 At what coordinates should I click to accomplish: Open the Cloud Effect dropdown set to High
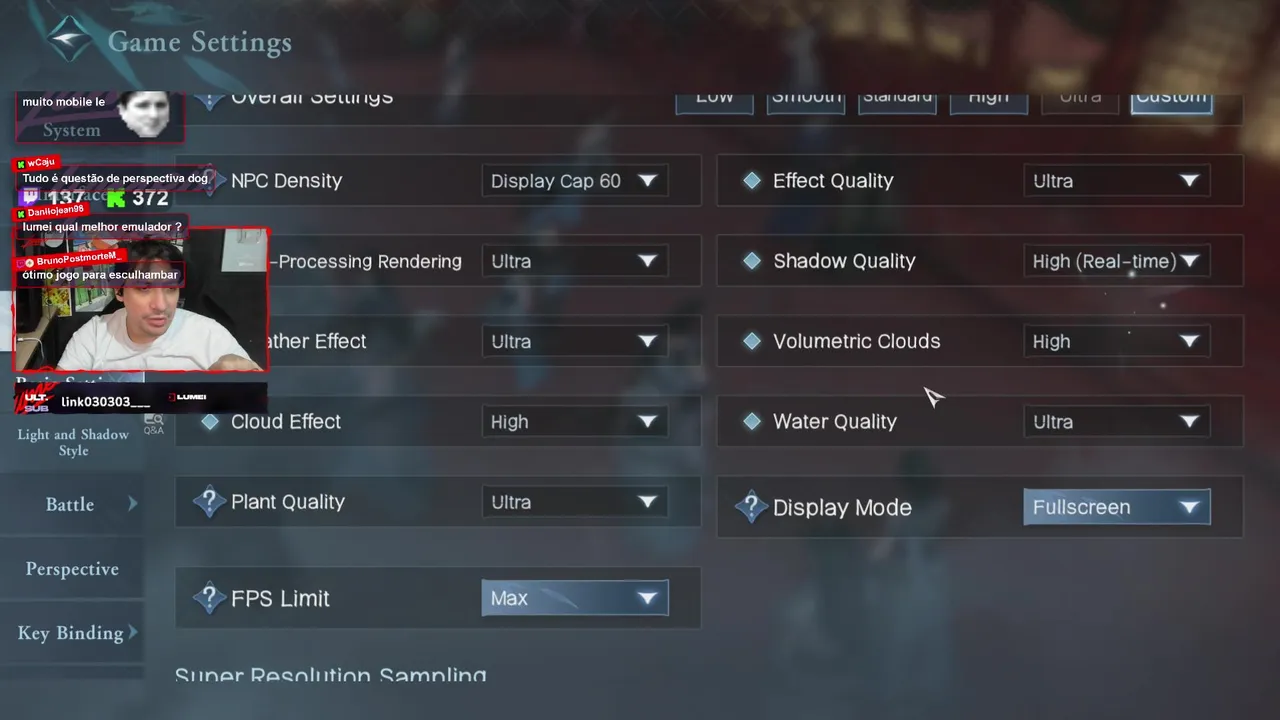575,422
